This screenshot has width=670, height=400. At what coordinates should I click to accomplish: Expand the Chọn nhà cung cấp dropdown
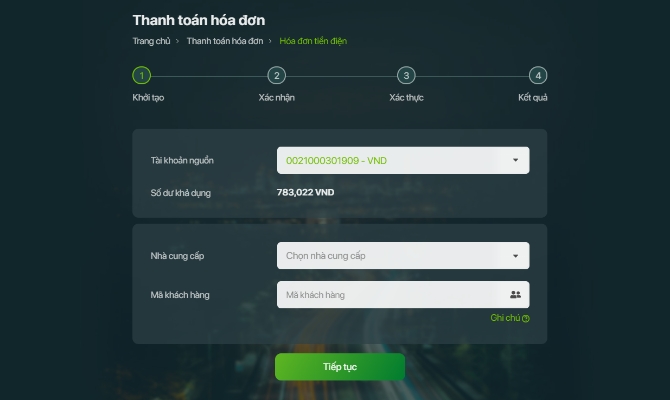[x=403, y=256]
